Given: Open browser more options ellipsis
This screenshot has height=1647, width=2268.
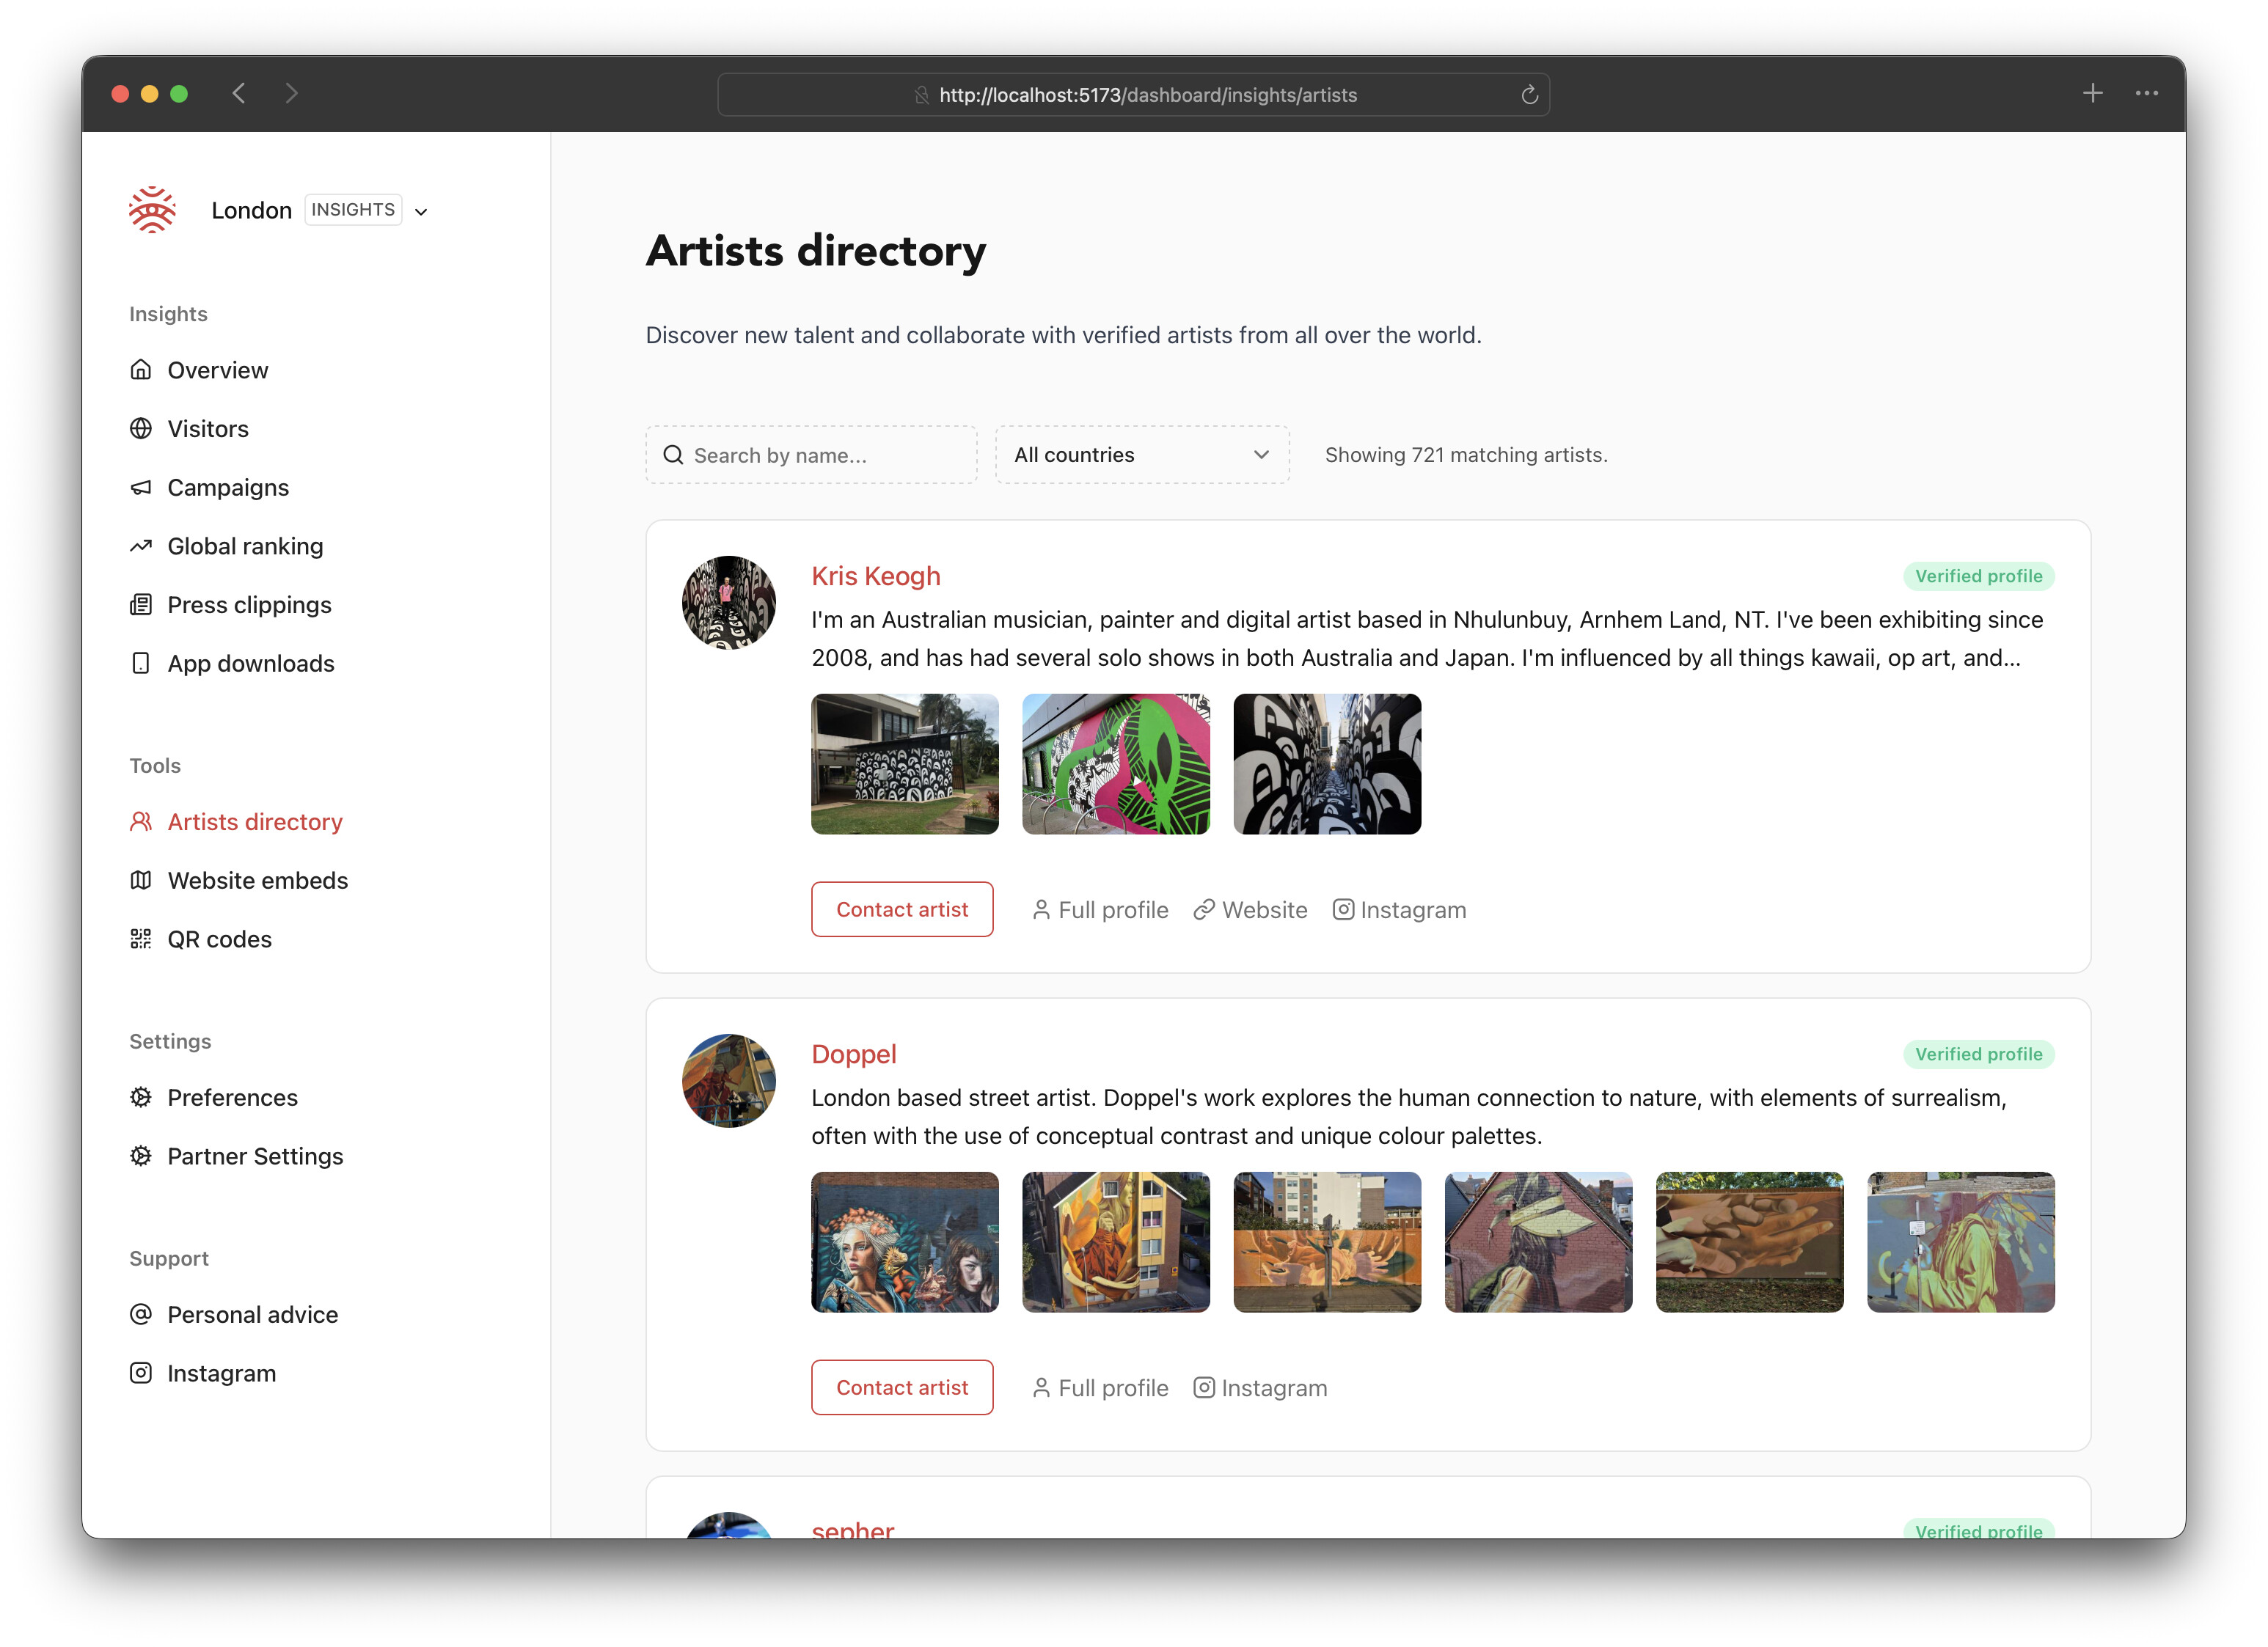Looking at the screenshot, I should (x=2146, y=94).
